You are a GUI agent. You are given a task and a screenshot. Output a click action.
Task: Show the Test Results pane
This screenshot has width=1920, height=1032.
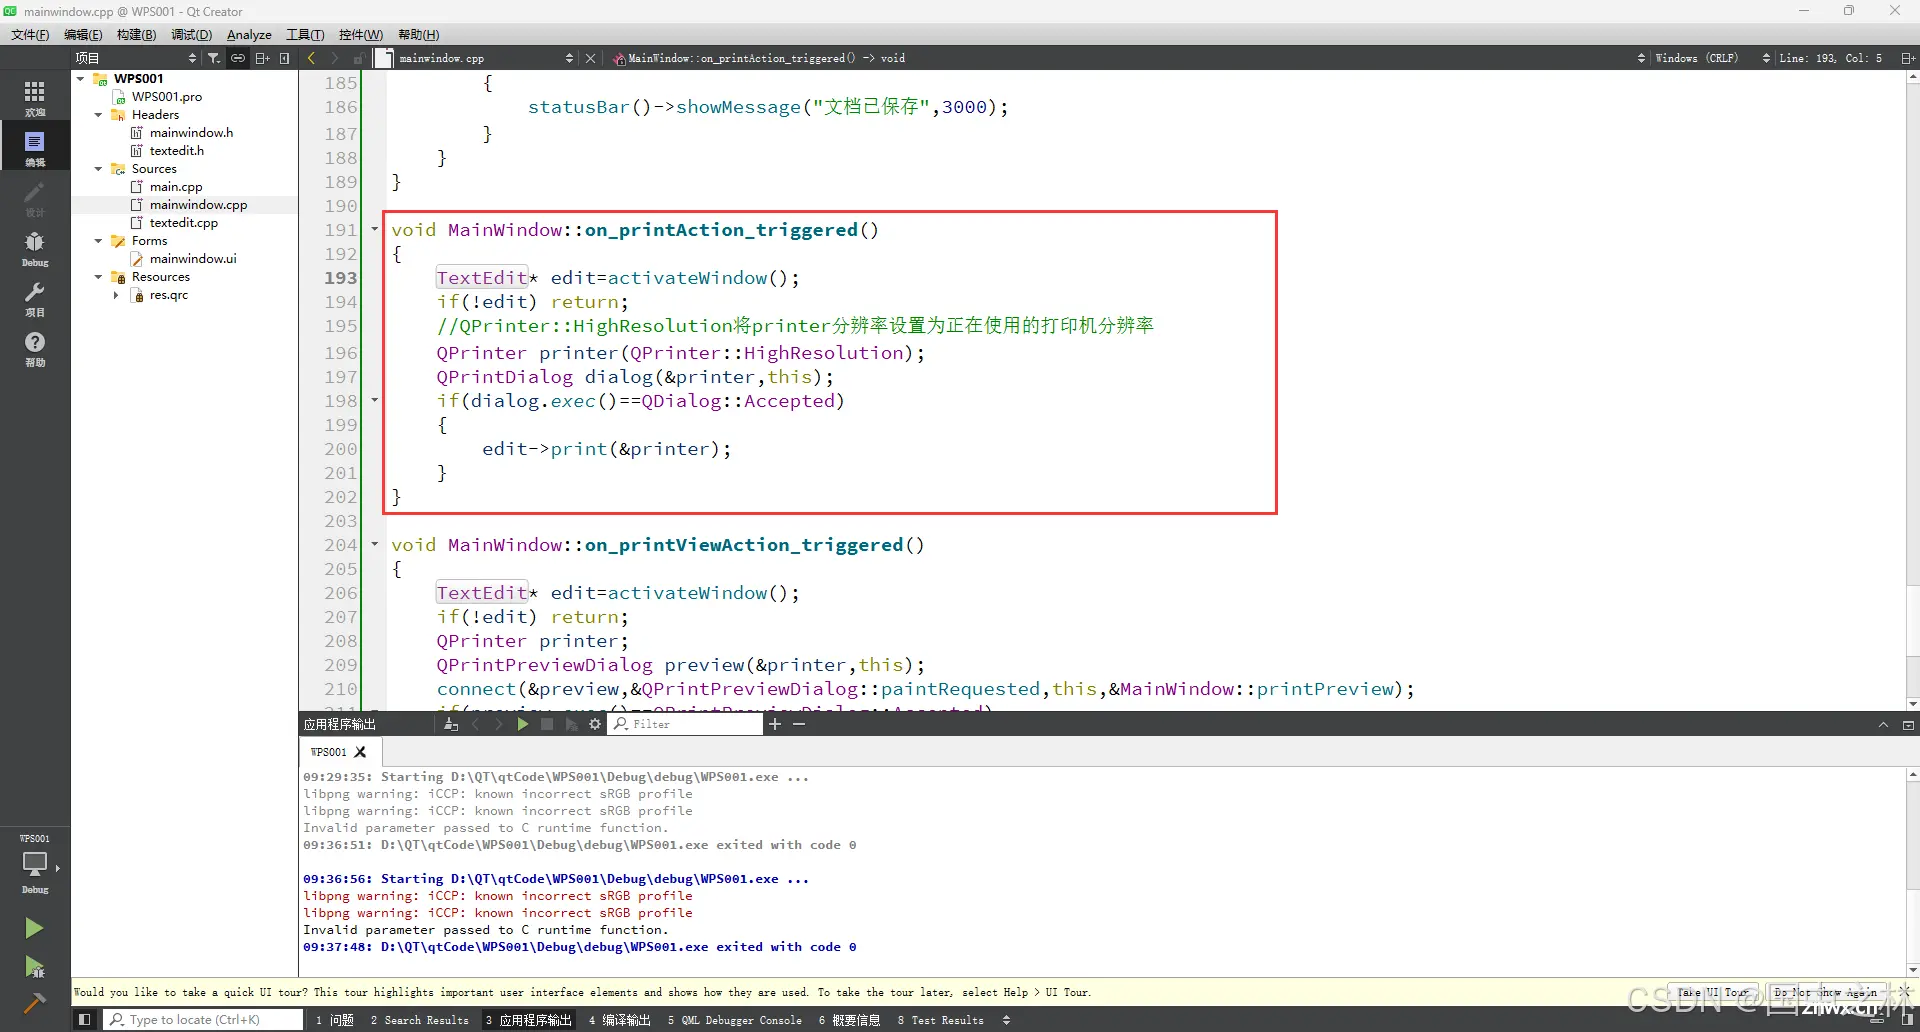(x=941, y=1020)
